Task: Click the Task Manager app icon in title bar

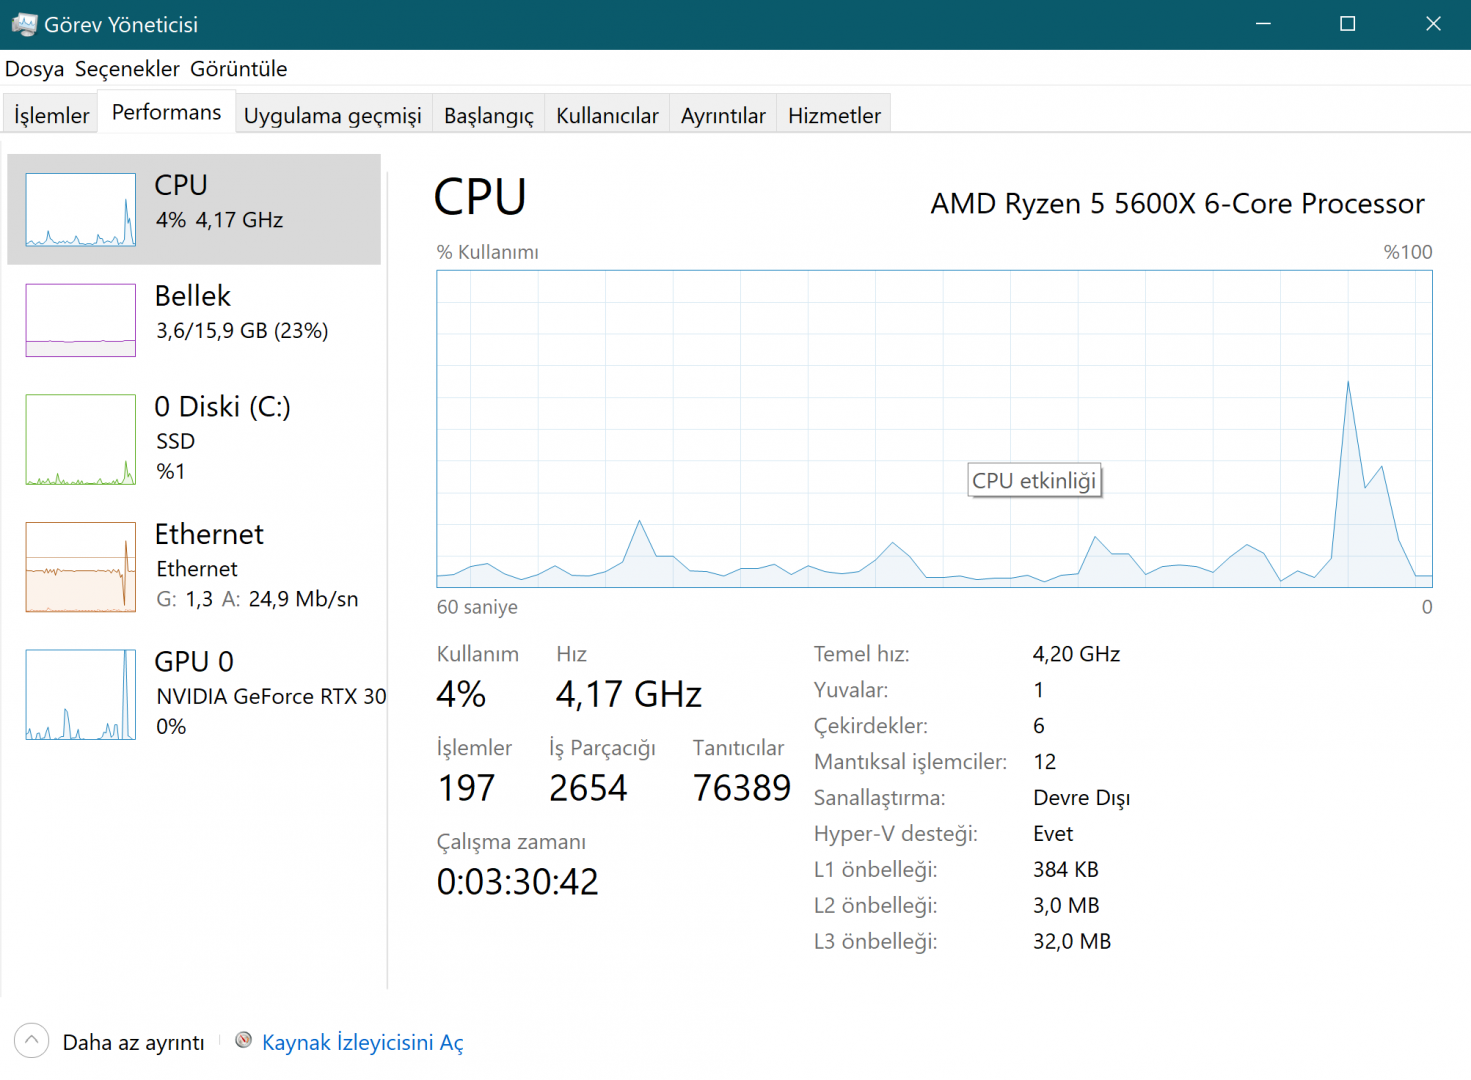Action: [x=24, y=24]
